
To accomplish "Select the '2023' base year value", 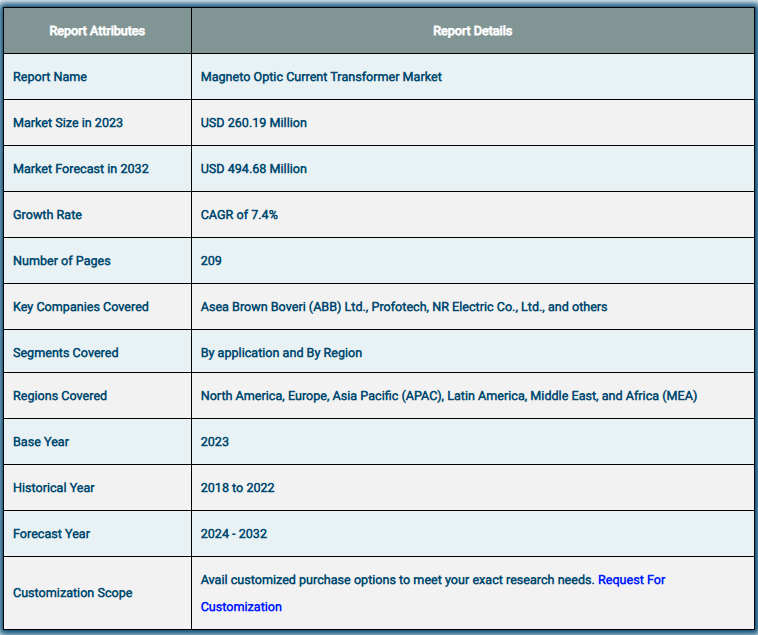I will point(215,442).
